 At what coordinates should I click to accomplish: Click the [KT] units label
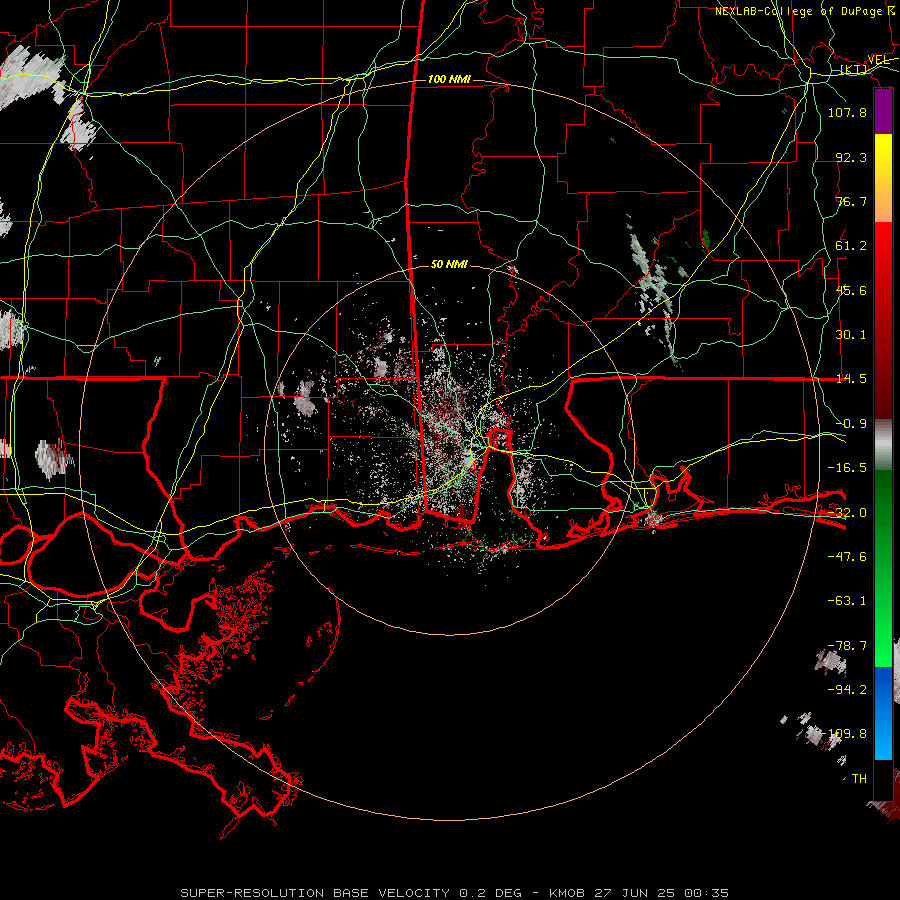[854, 69]
